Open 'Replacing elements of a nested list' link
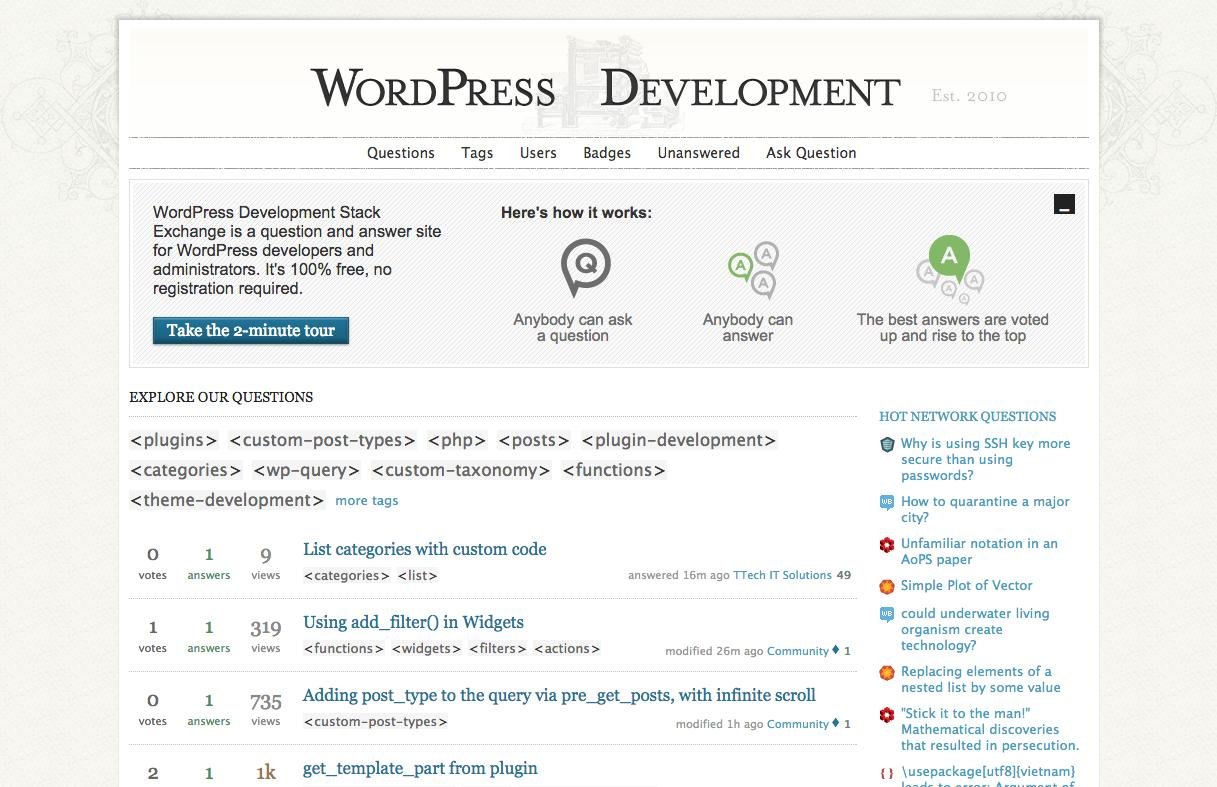 coord(981,680)
